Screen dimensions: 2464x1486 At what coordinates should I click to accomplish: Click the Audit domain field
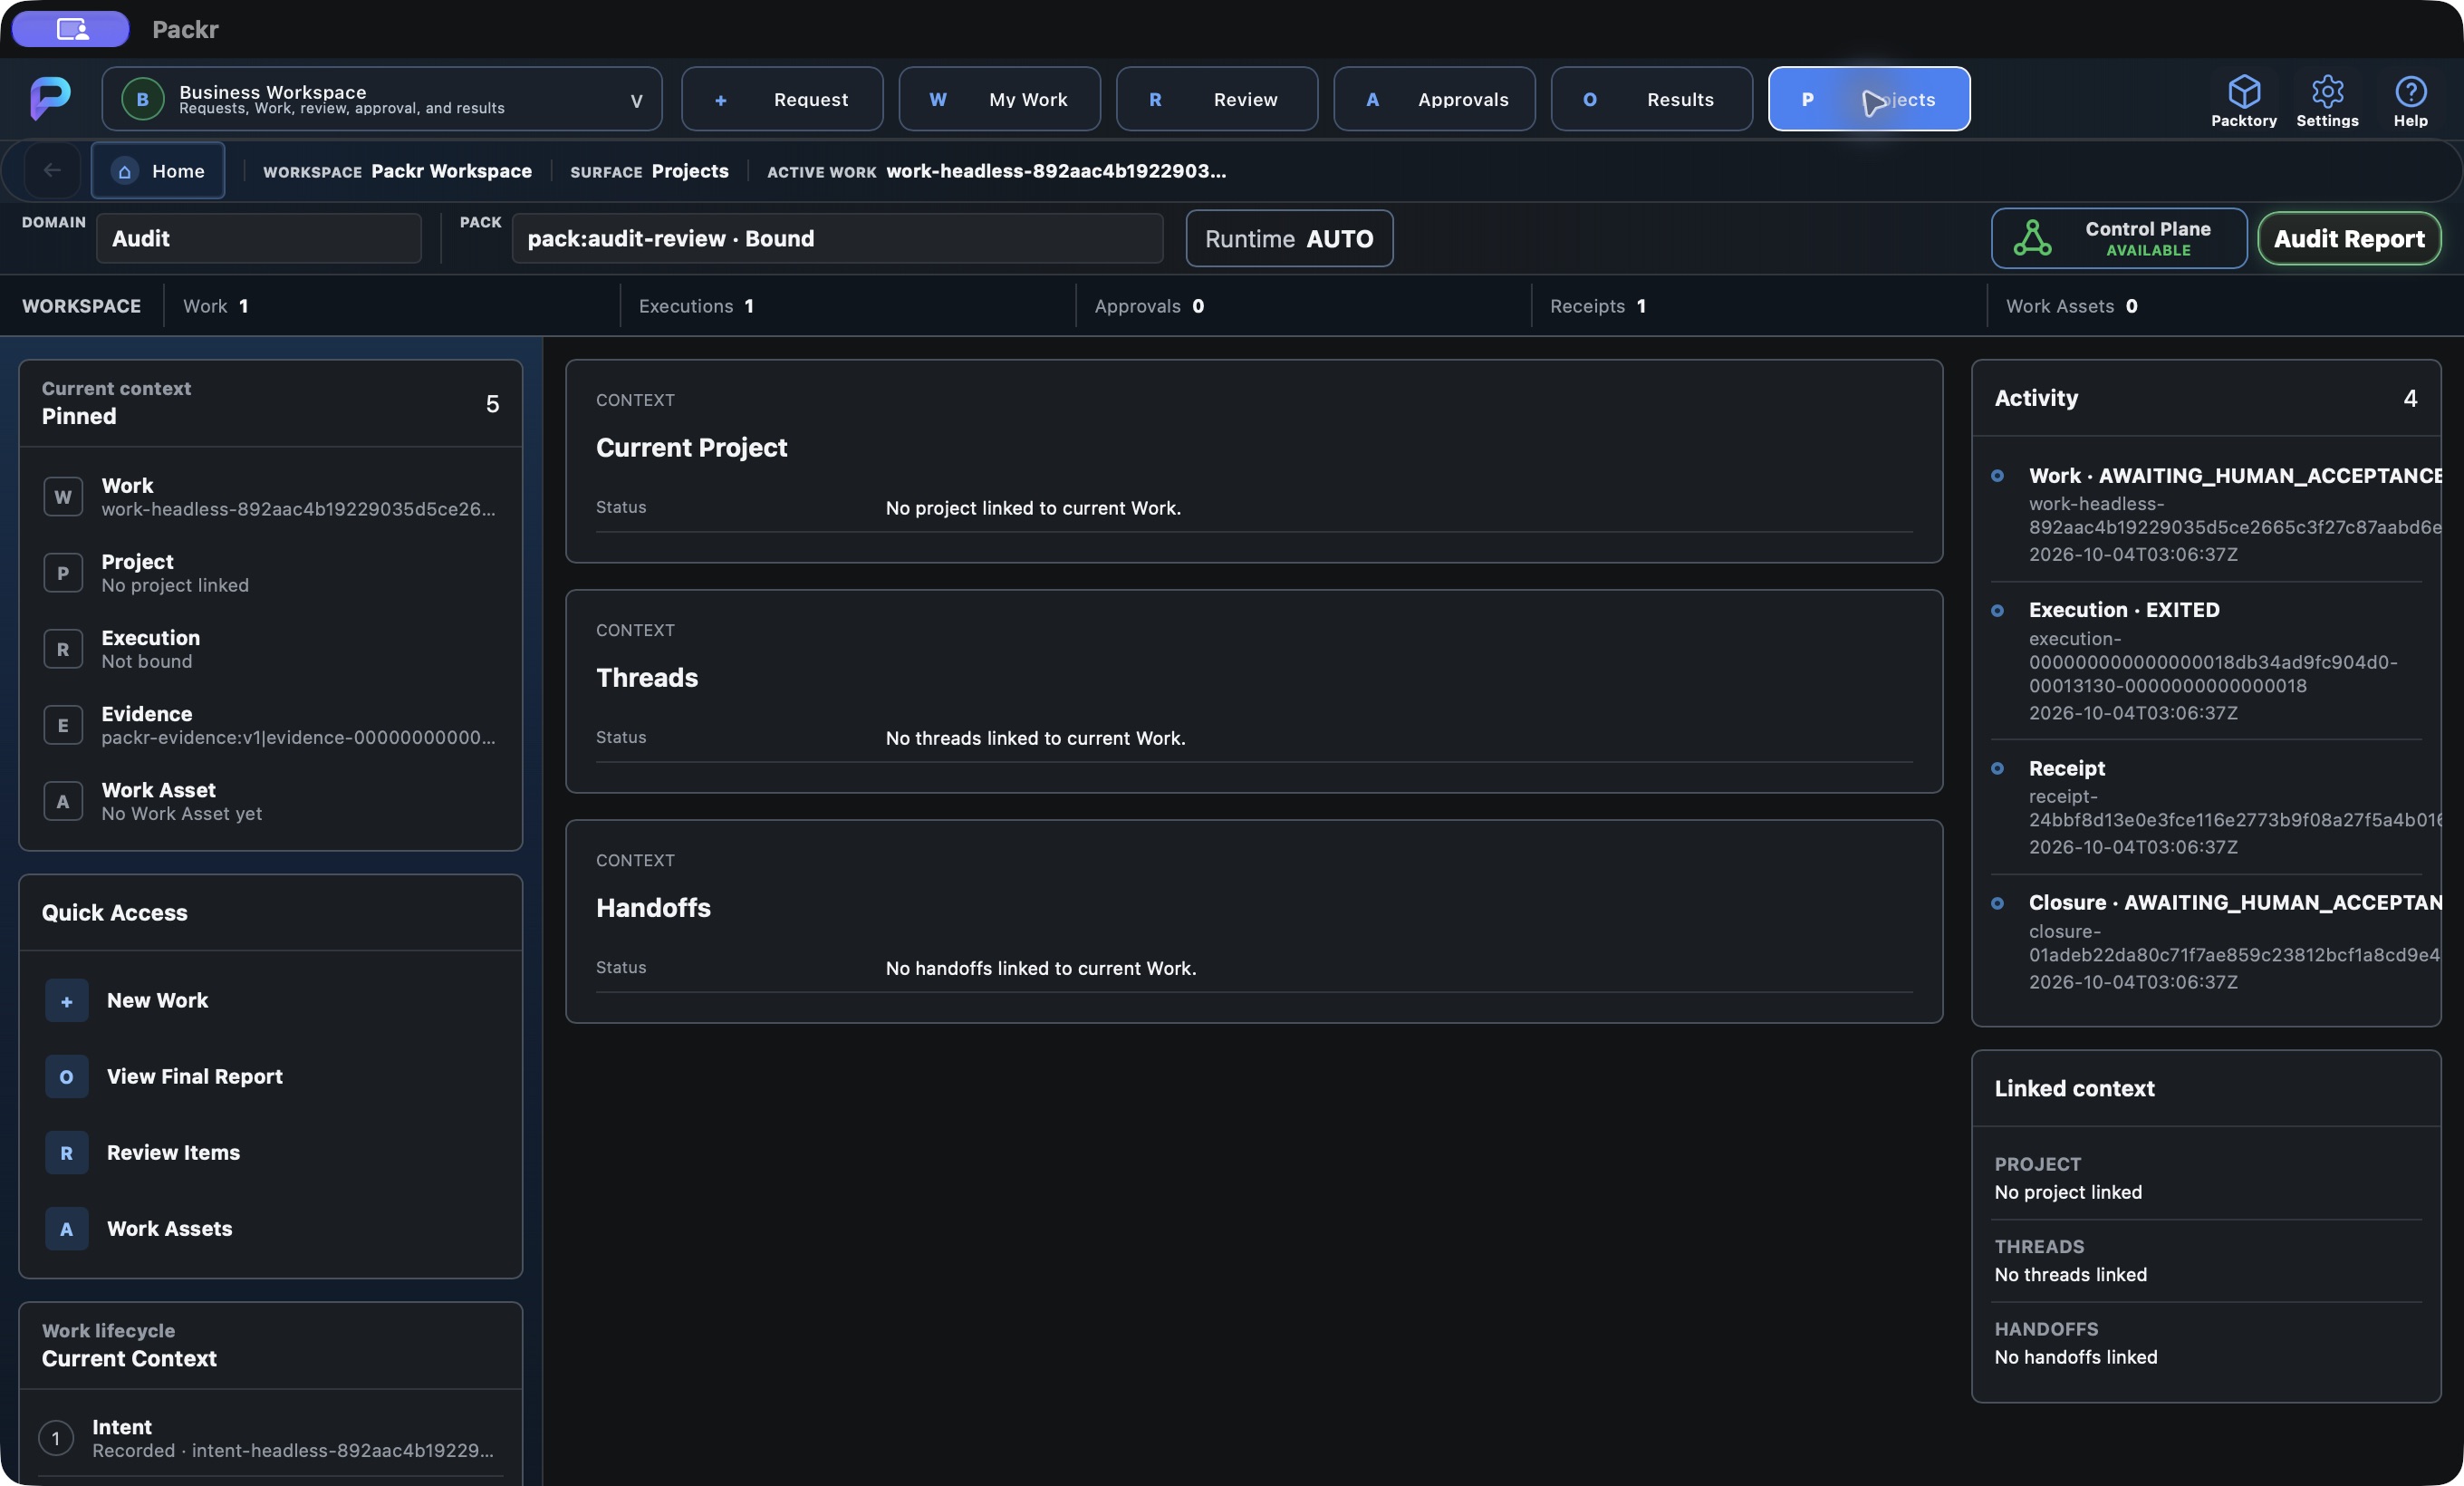pyautogui.click(x=259, y=238)
